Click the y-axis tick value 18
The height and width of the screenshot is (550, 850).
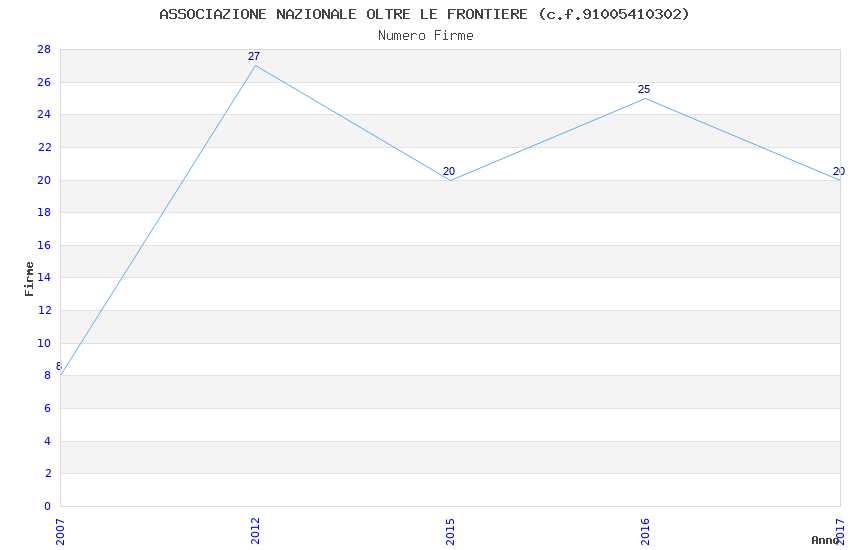tap(44, 212)
